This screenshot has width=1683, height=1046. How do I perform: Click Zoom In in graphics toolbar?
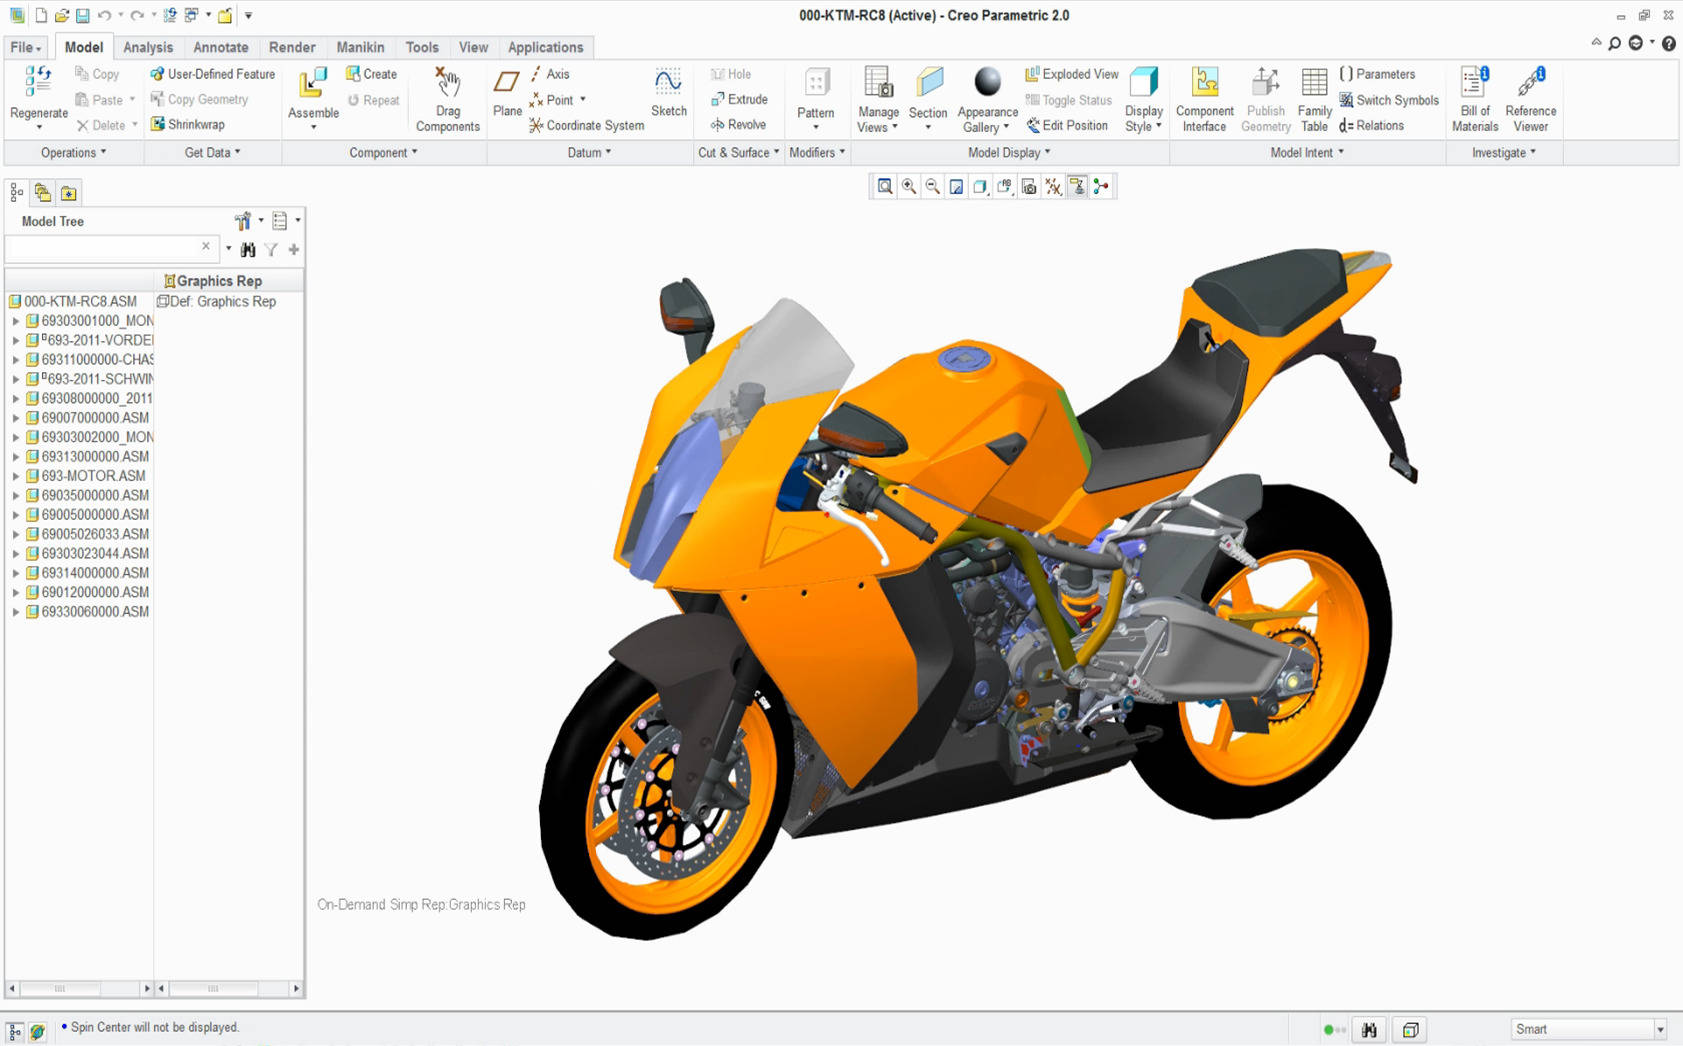[909, 187]
